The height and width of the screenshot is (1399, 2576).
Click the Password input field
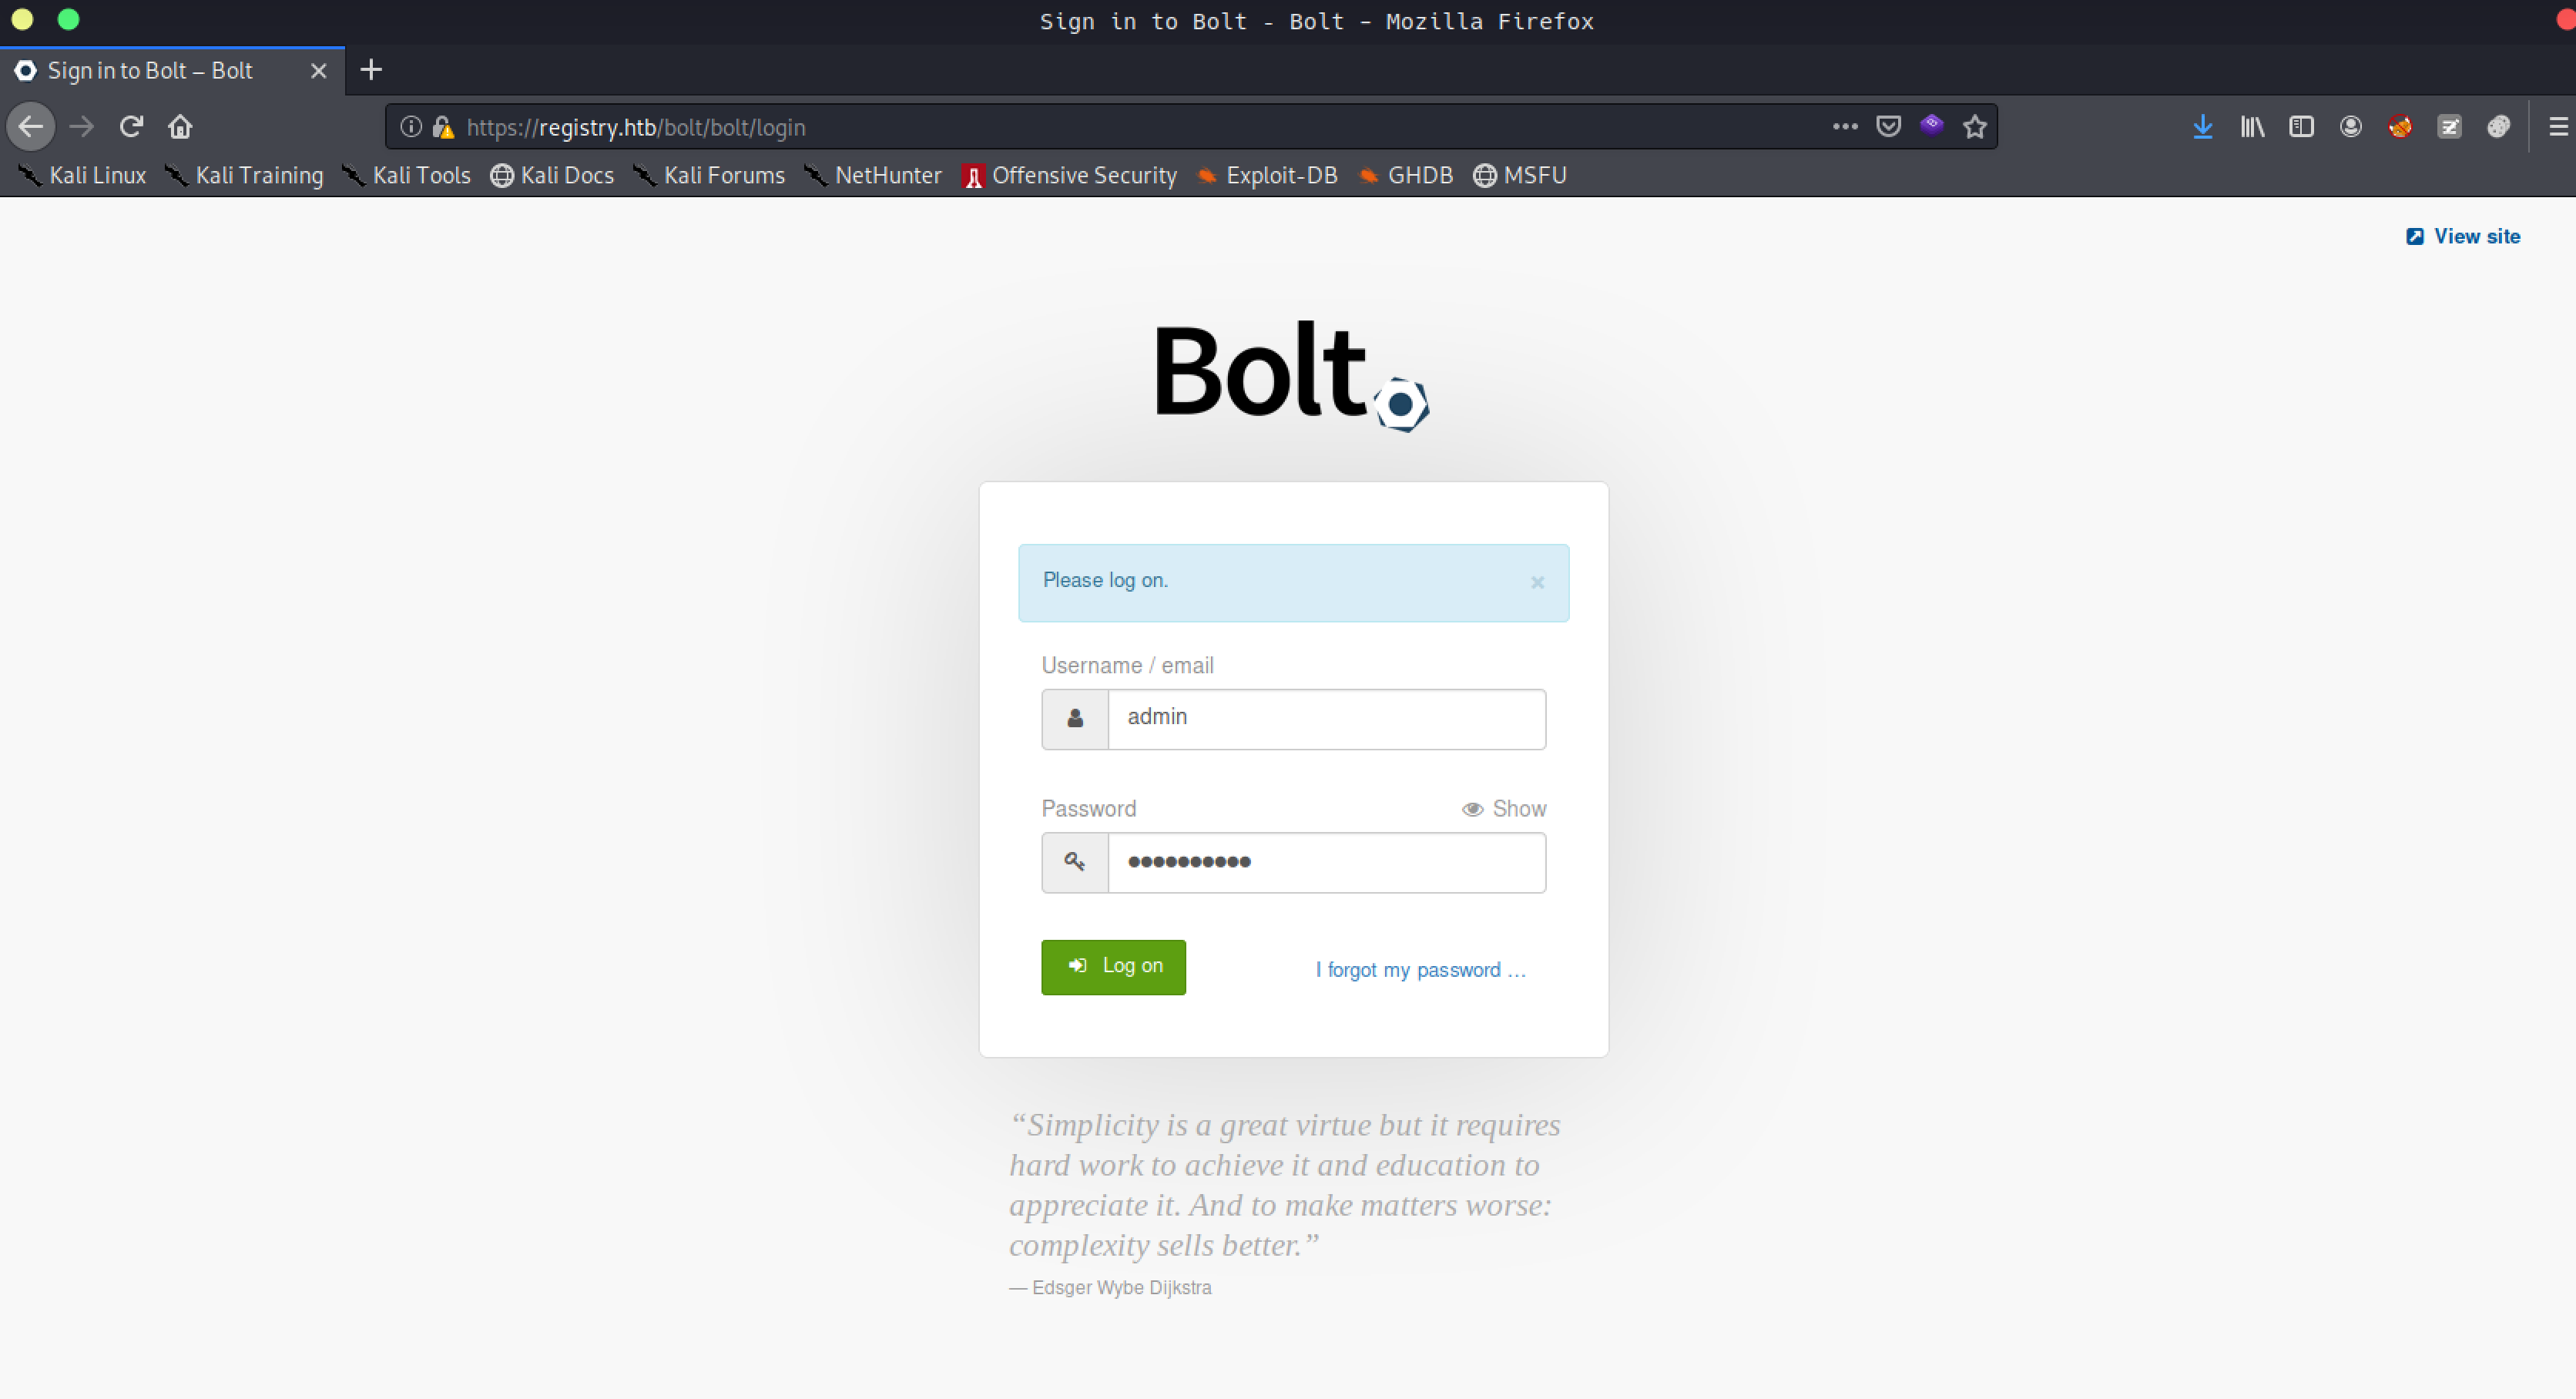1326,862
